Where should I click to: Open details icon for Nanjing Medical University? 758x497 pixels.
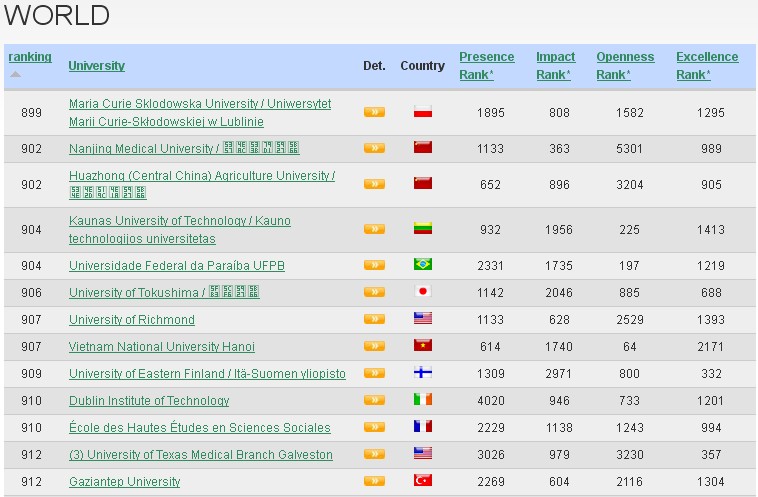pyautogui.click(x=374, y=149)
